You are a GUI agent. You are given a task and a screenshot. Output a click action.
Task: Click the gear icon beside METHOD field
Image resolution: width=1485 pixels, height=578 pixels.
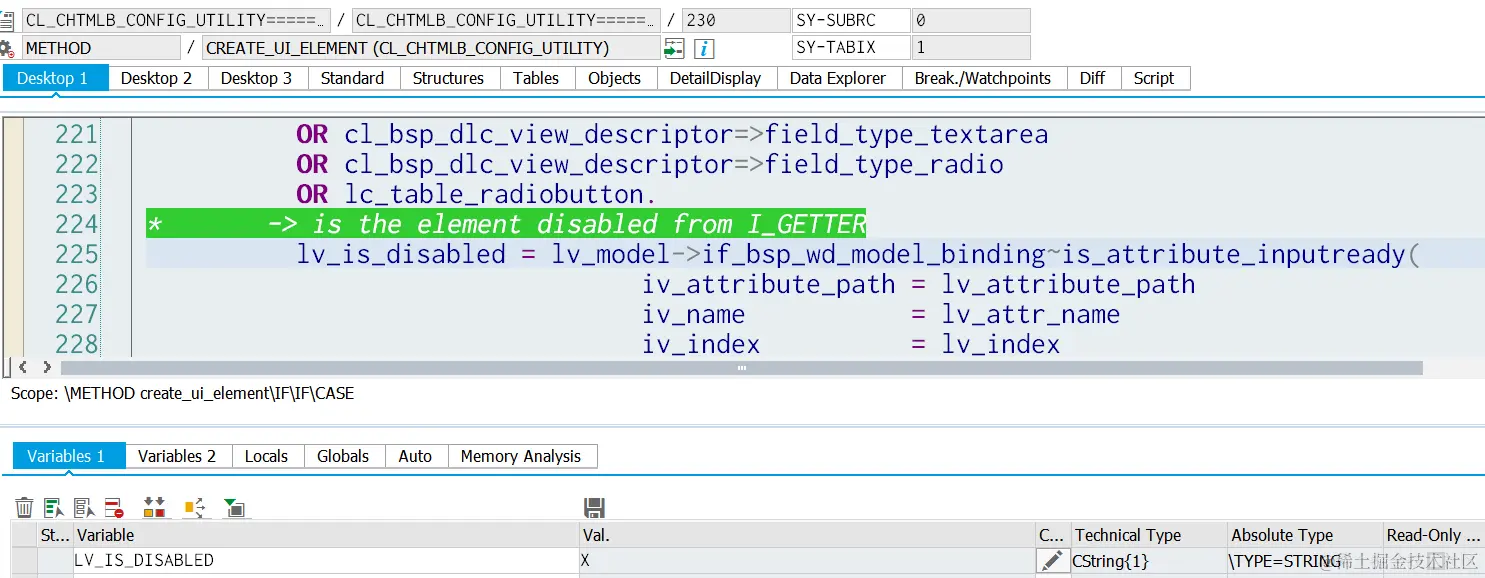click(8, 48)
